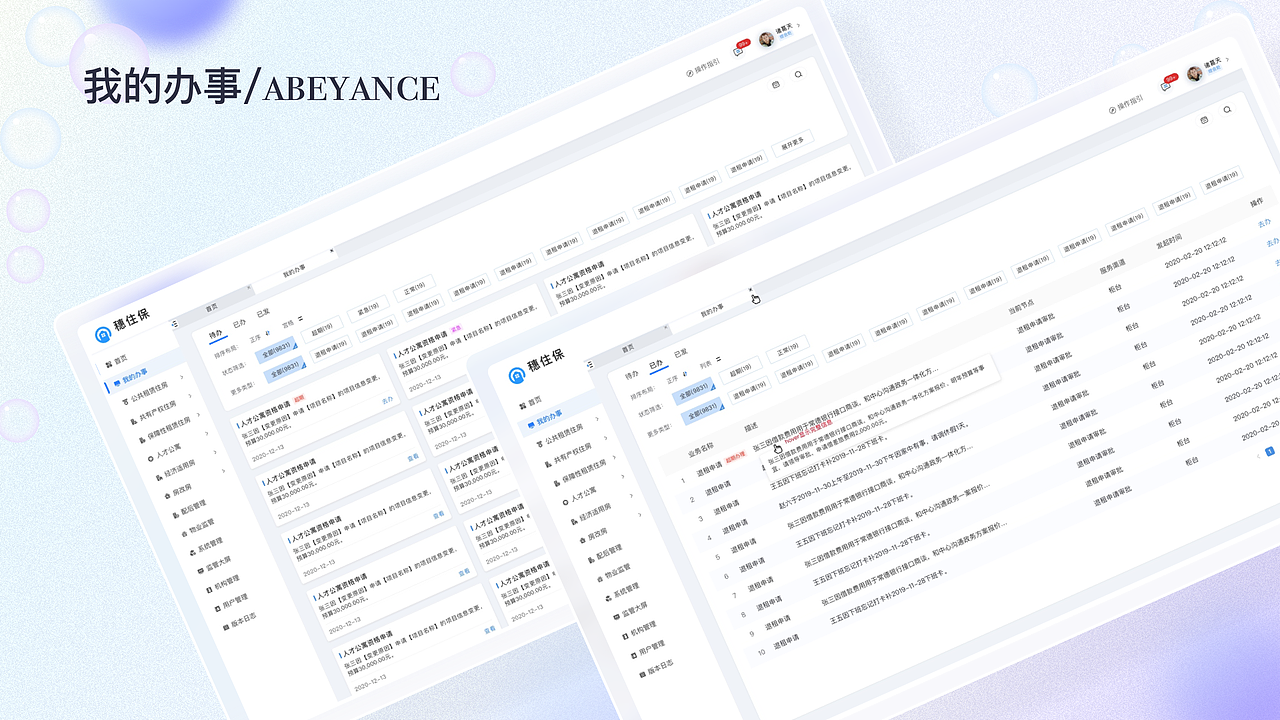This screenshot has height=720, width=1280.
Task: Switch to 待办 tab in front window
Action: point(631,376)
